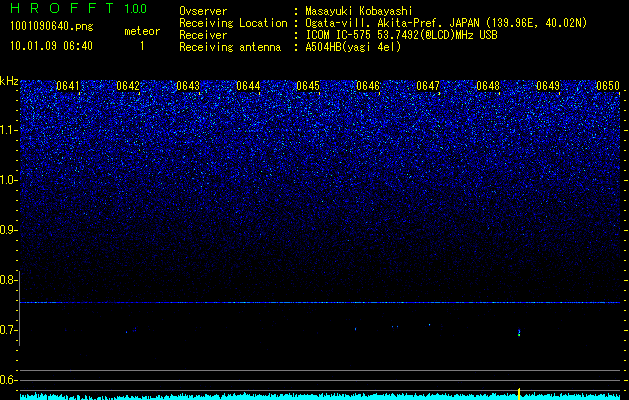The image size is (629, 400).
Task: Click the 1.0 frequency axis label
Action: click(8, 180)
